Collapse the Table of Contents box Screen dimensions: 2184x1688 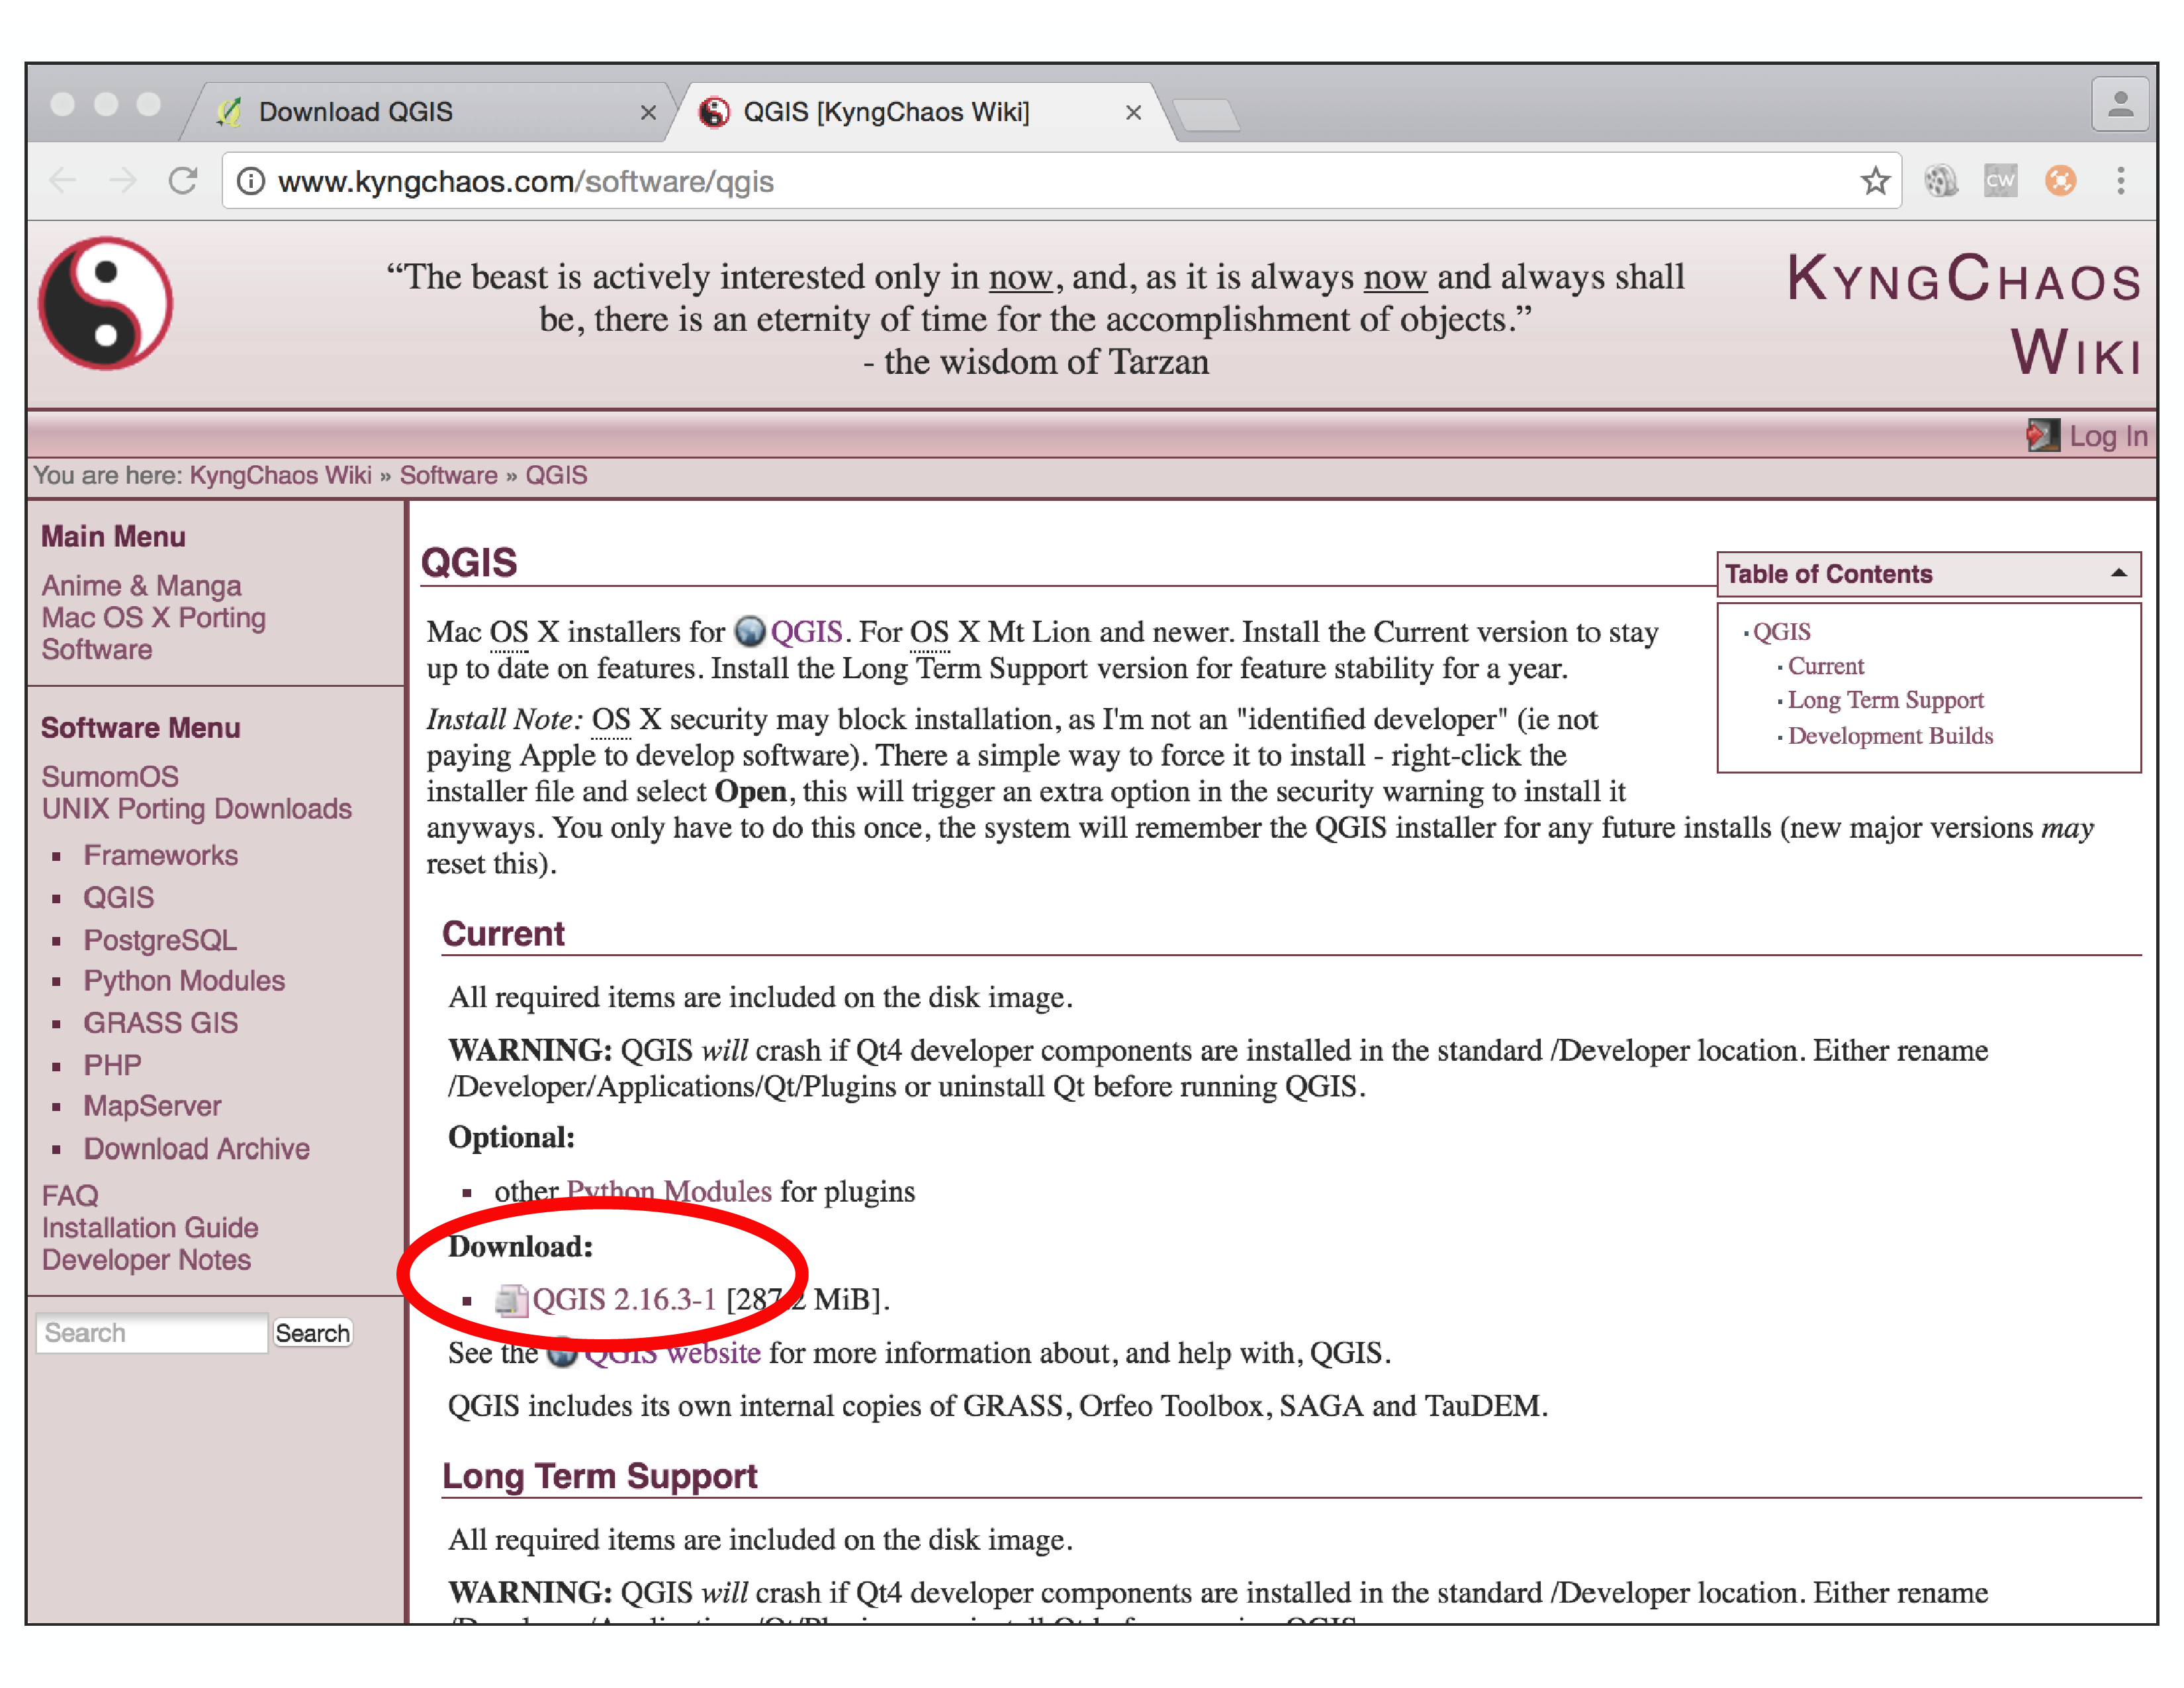(2118, 573)
